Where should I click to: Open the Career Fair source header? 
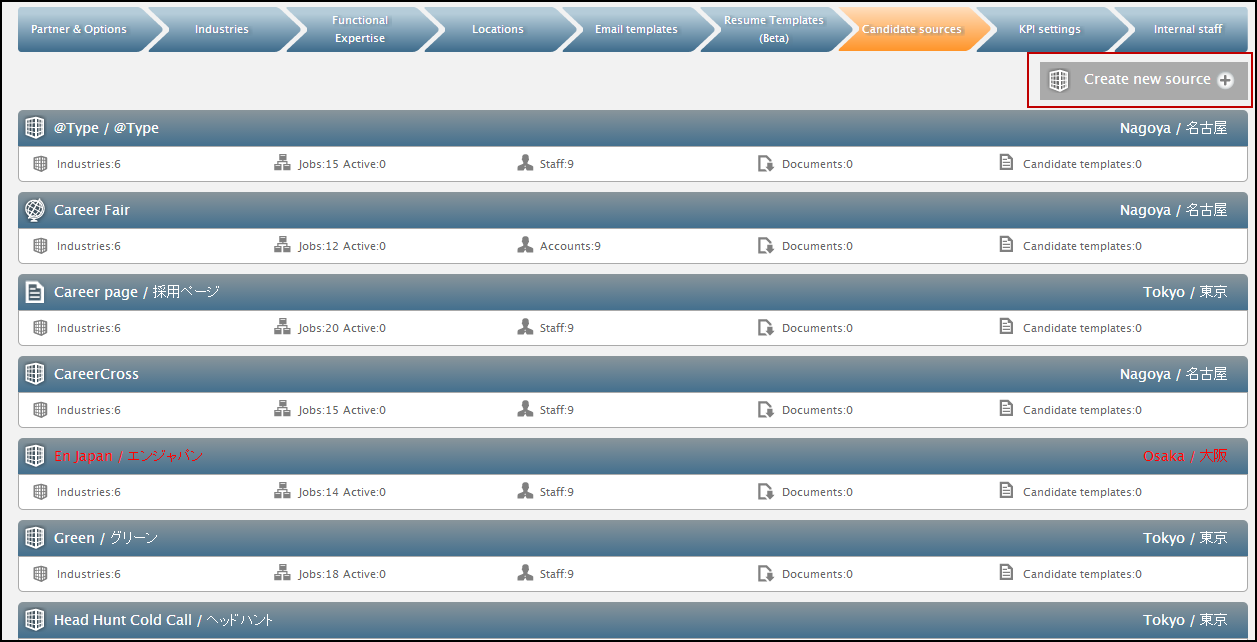(633, 210)
